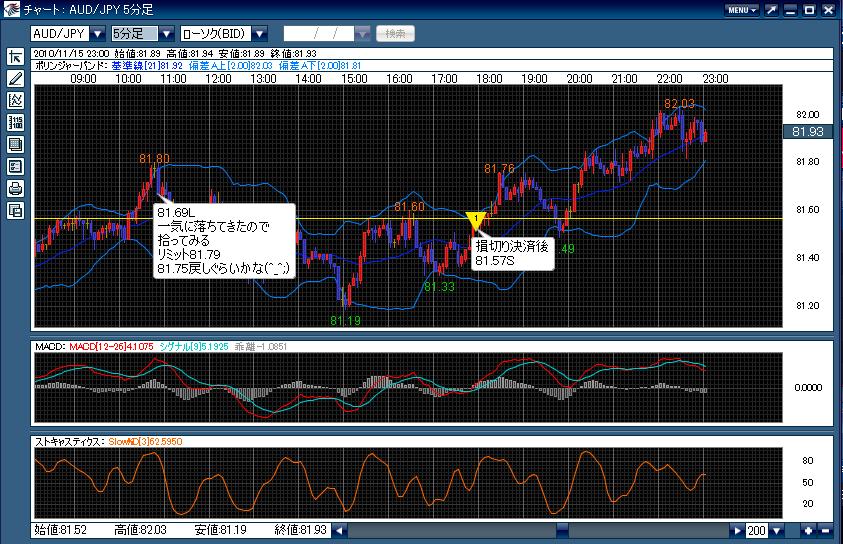This screenshot has width=843, height=544.
Task: Open the stacked grid windows icon
Action: [15, 145]
